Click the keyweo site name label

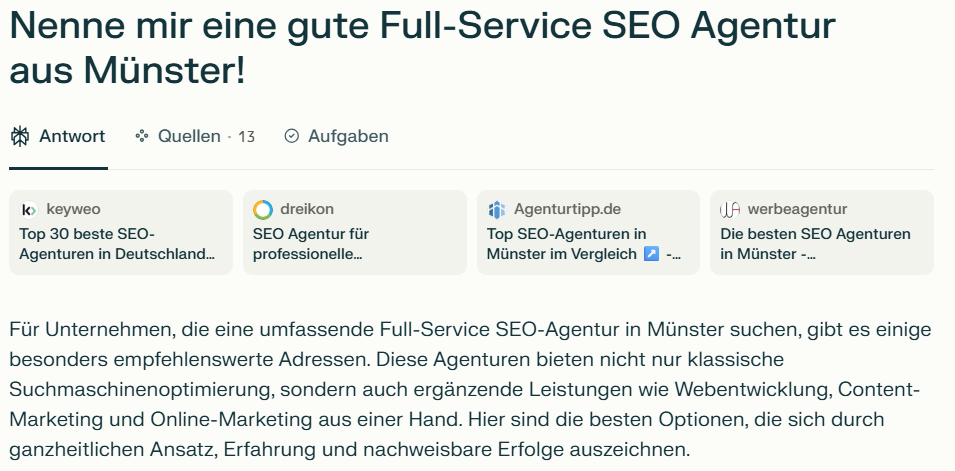(x=73, y=209)
